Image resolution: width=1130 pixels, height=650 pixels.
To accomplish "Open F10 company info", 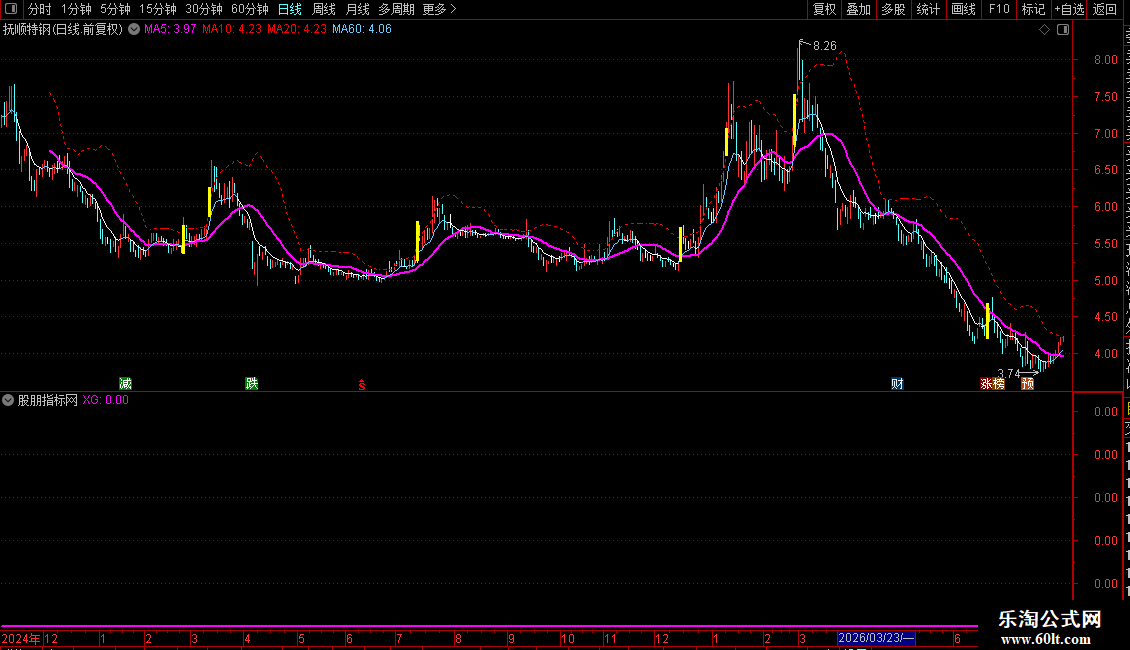I will (x=998, y=9).
